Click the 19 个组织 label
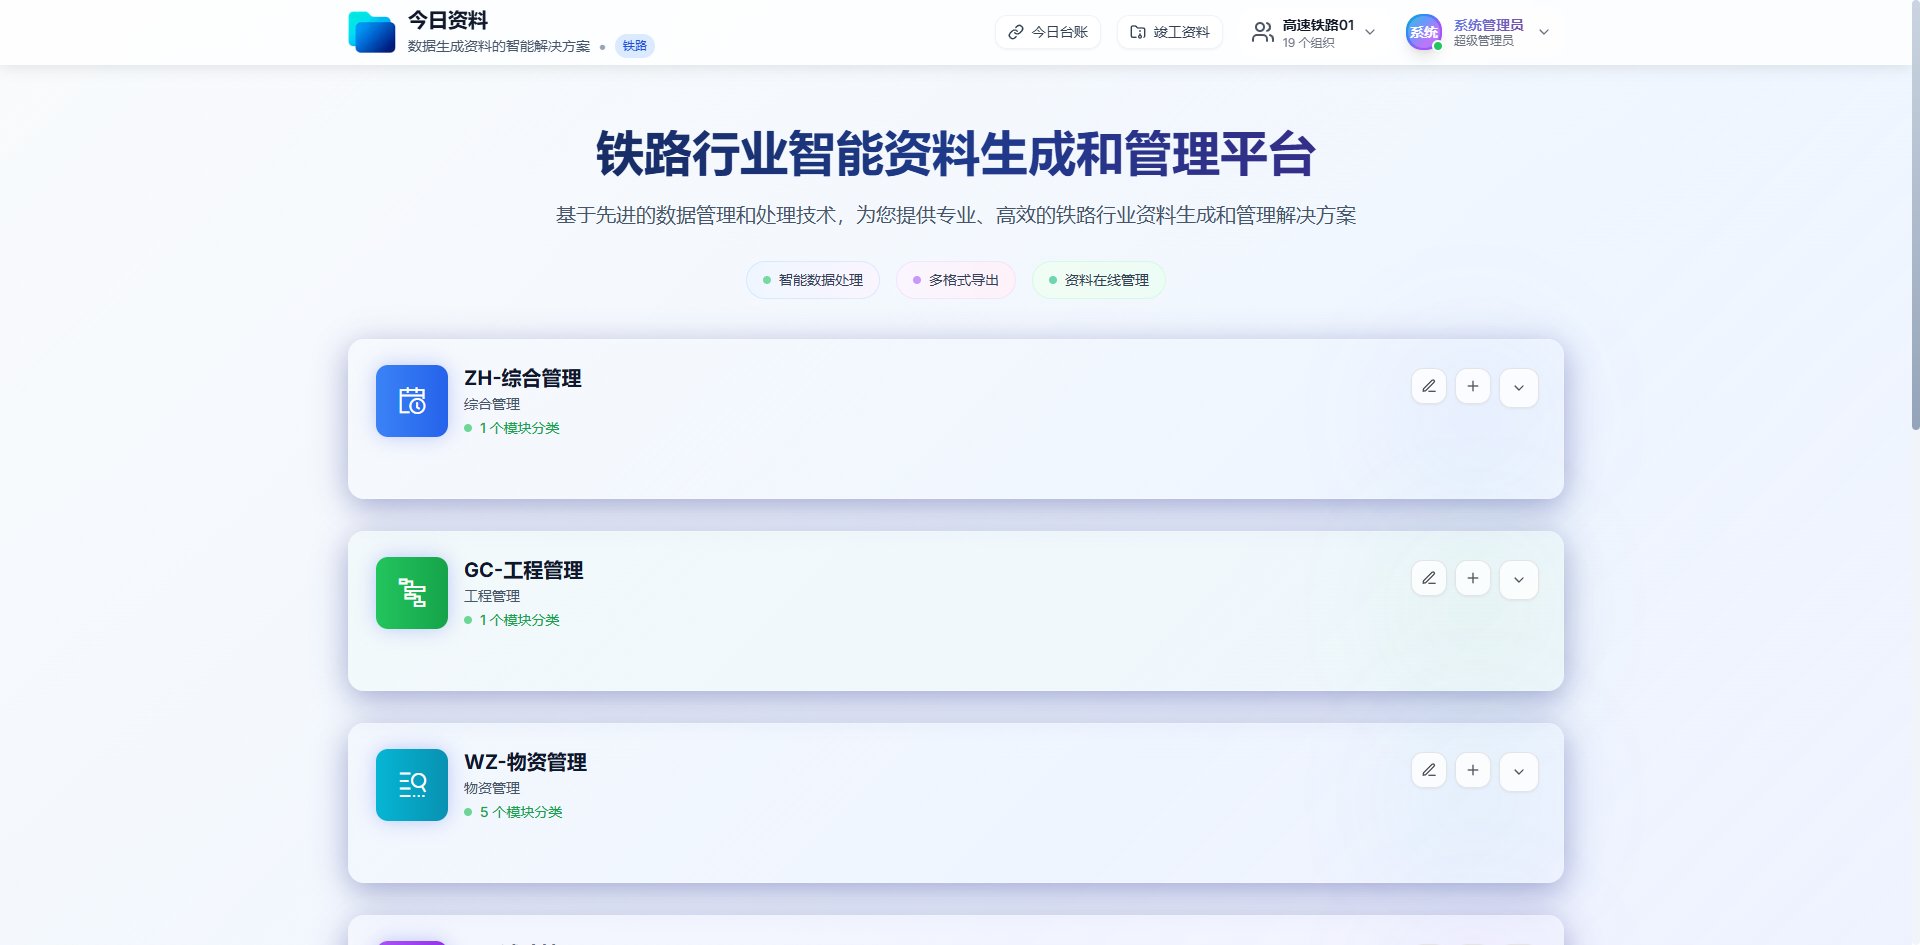Image resolution: width=1920 pixels, height=945 pixels. coord(1308,43)
